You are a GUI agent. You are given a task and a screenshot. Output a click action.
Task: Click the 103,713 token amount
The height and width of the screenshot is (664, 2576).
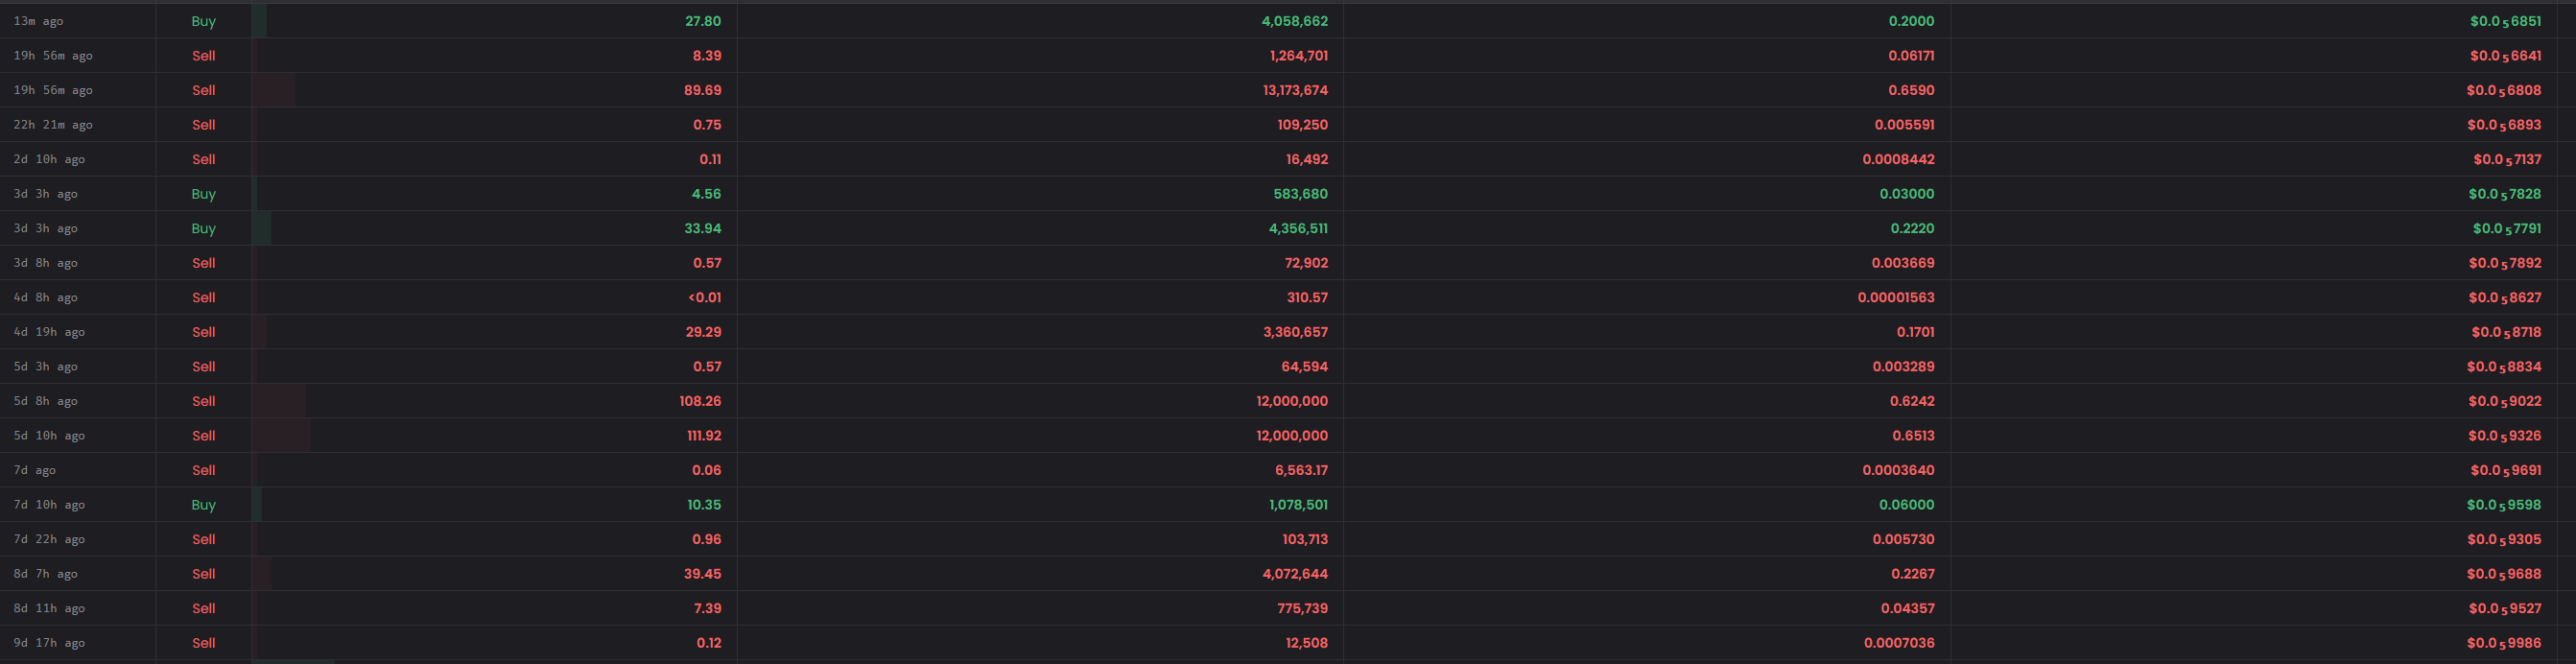(x=1305, y=539)
